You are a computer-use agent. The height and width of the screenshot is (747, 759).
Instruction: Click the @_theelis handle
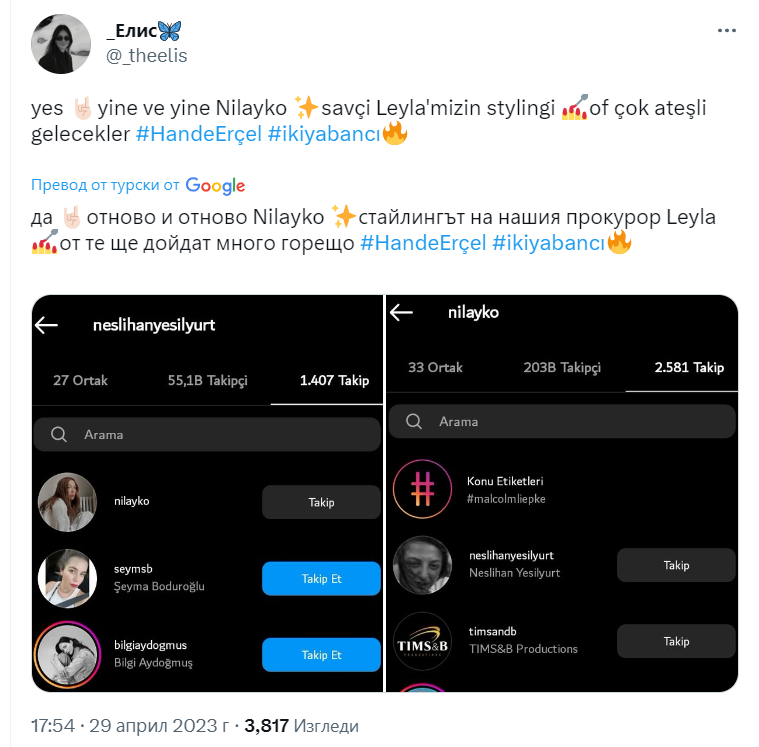(147, 56)
